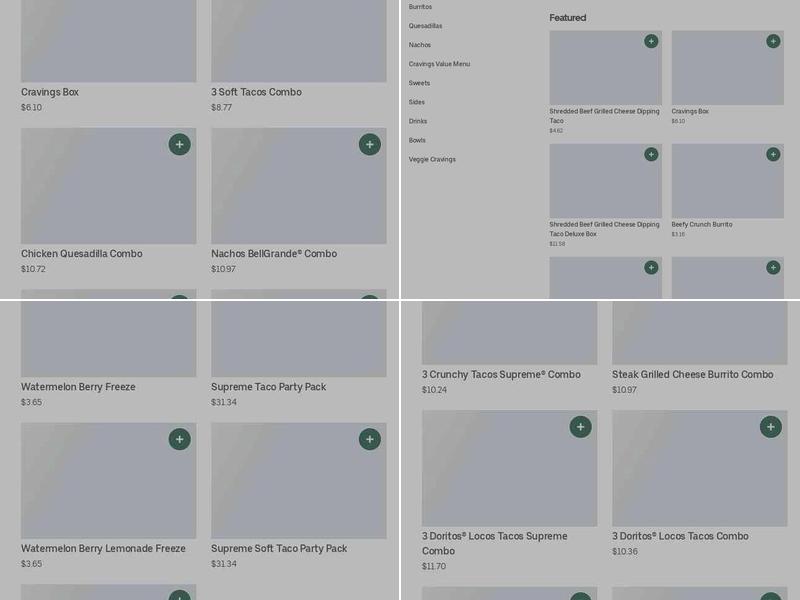Click the $10.24 price of 3 Crunchy Tacos Supreme
Screen dimensions: 800x600
coord(434,390)
